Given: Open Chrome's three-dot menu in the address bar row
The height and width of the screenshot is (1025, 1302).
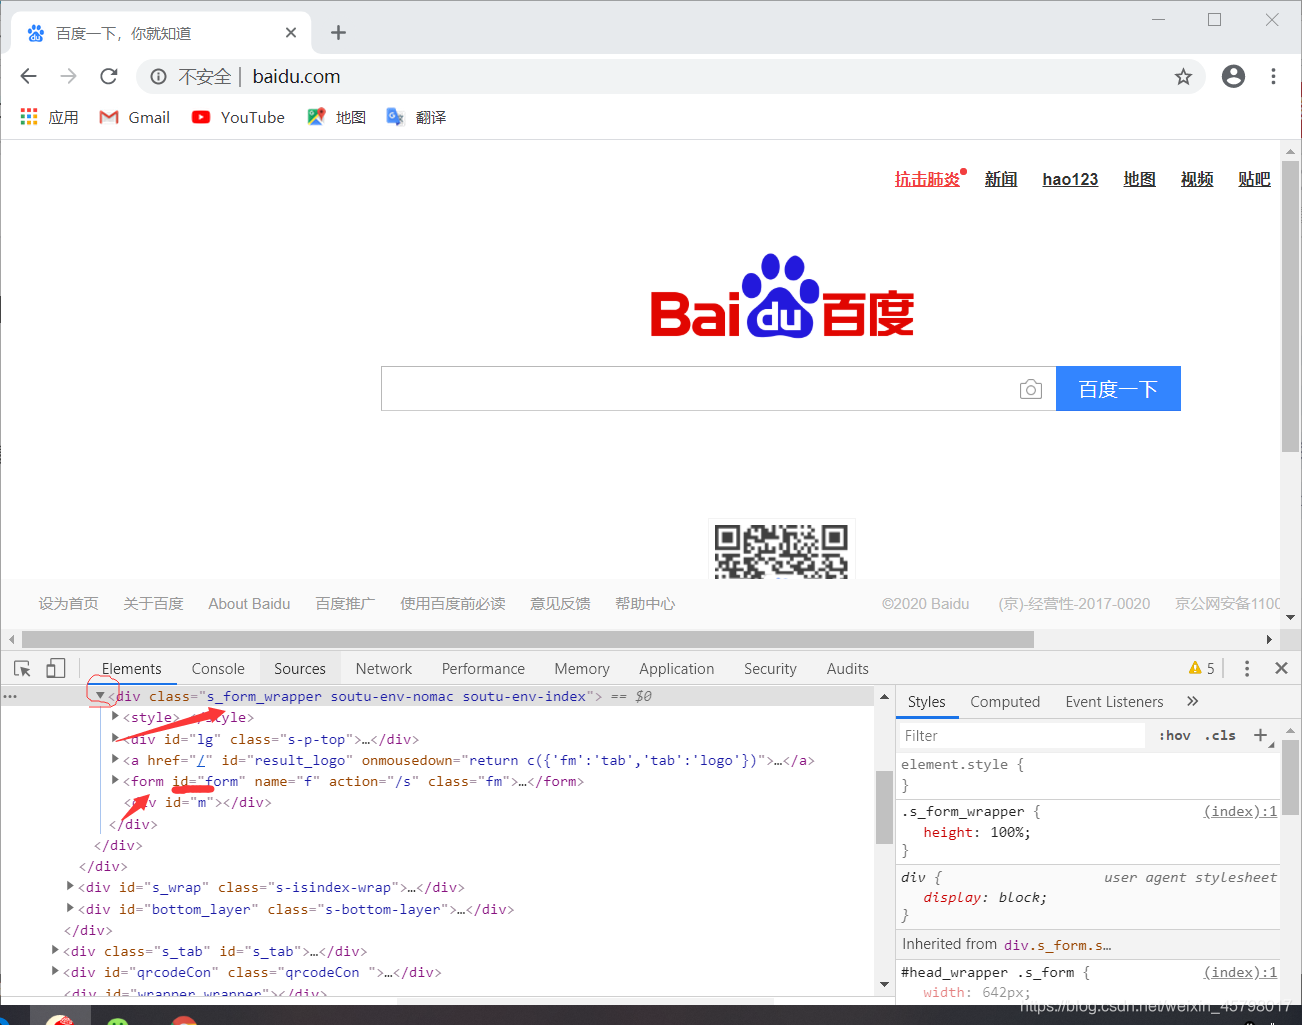Looking at the screenshot, I should tap(1273, 77).
